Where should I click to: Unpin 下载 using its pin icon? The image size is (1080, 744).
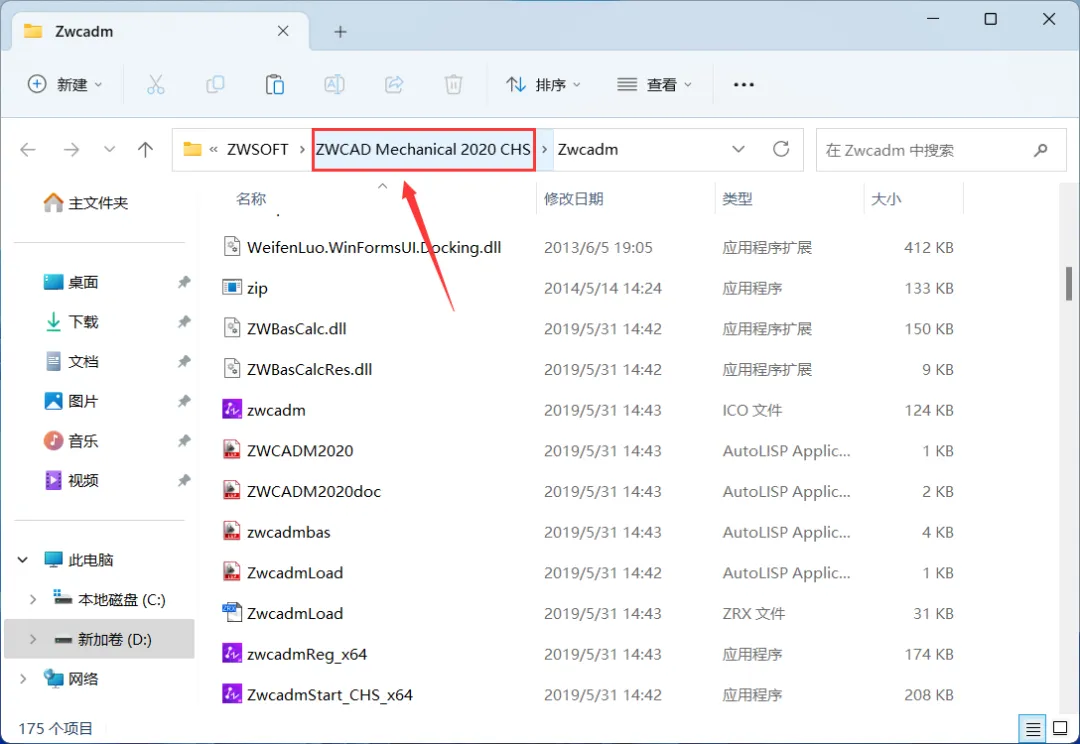[184, 322]
